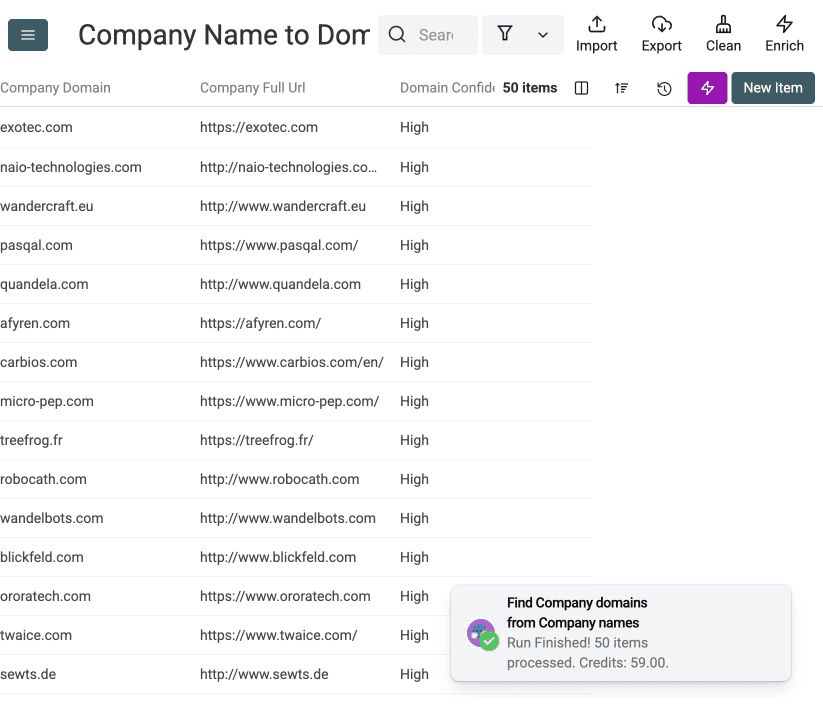Click the New Item button
Viewport: 823px width, 705px height.
coord(773,88)
